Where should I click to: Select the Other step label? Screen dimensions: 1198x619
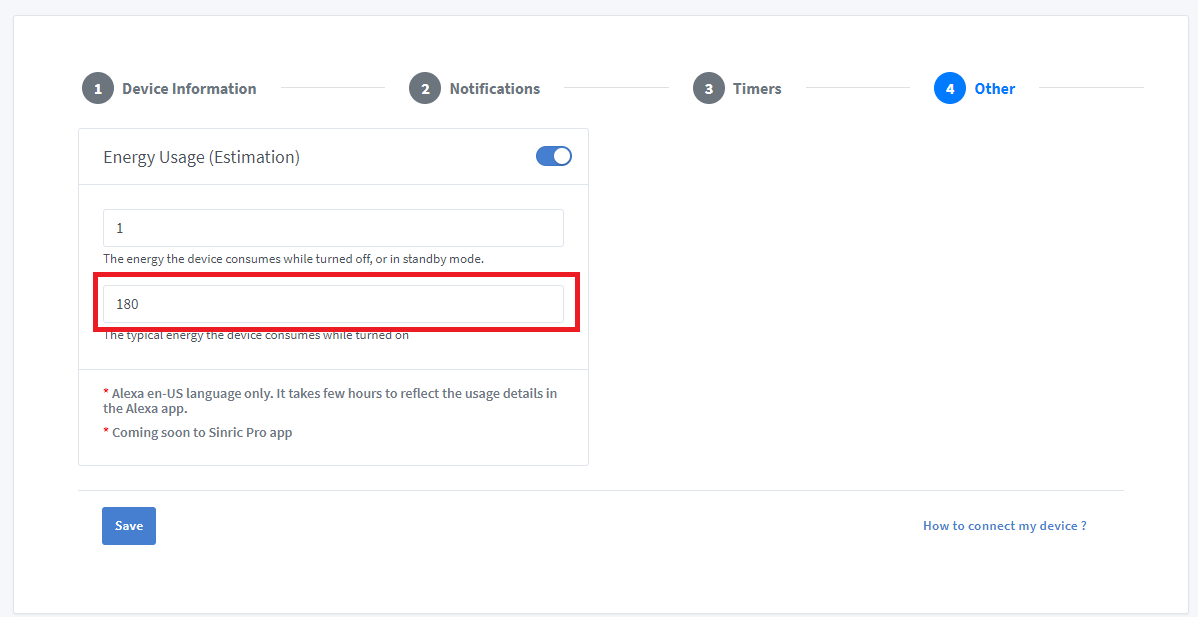pos(994,89)
